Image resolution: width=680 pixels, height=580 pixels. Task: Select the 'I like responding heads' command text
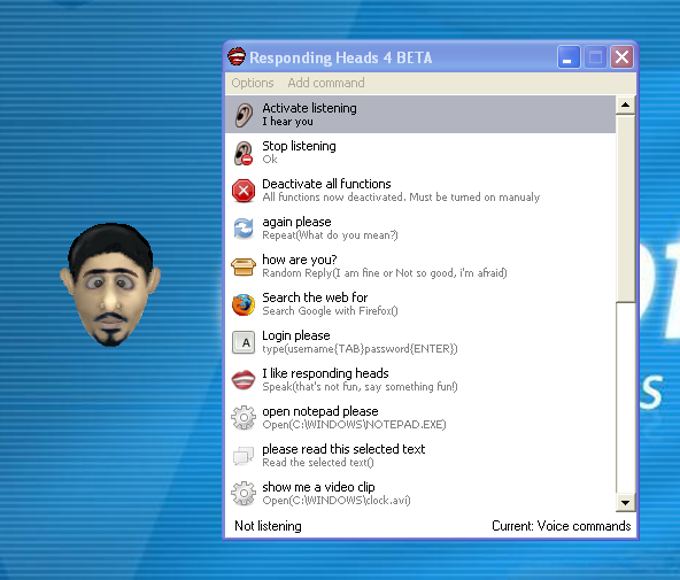325,374
